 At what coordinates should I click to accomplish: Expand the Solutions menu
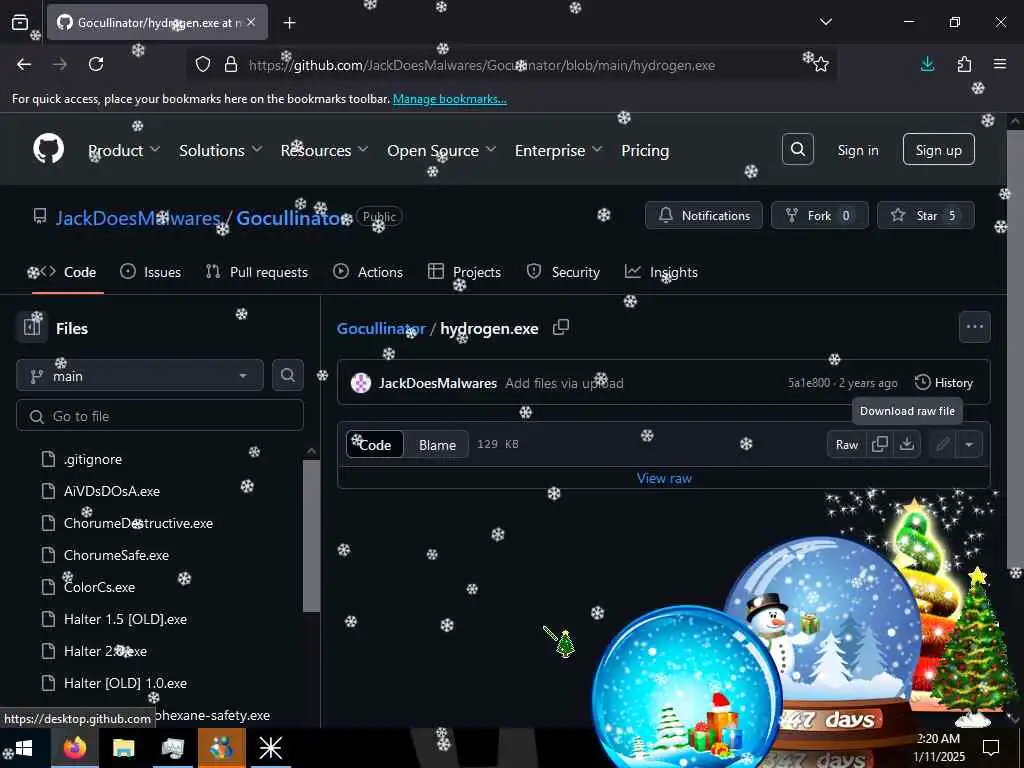[221, 150]
